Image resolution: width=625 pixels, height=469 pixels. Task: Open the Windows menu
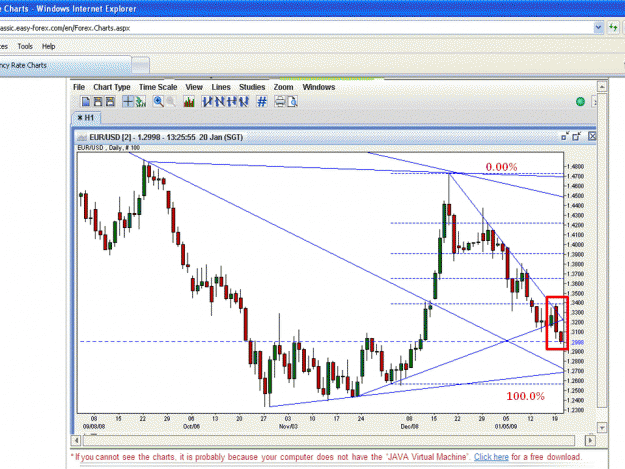coord(318,87)
